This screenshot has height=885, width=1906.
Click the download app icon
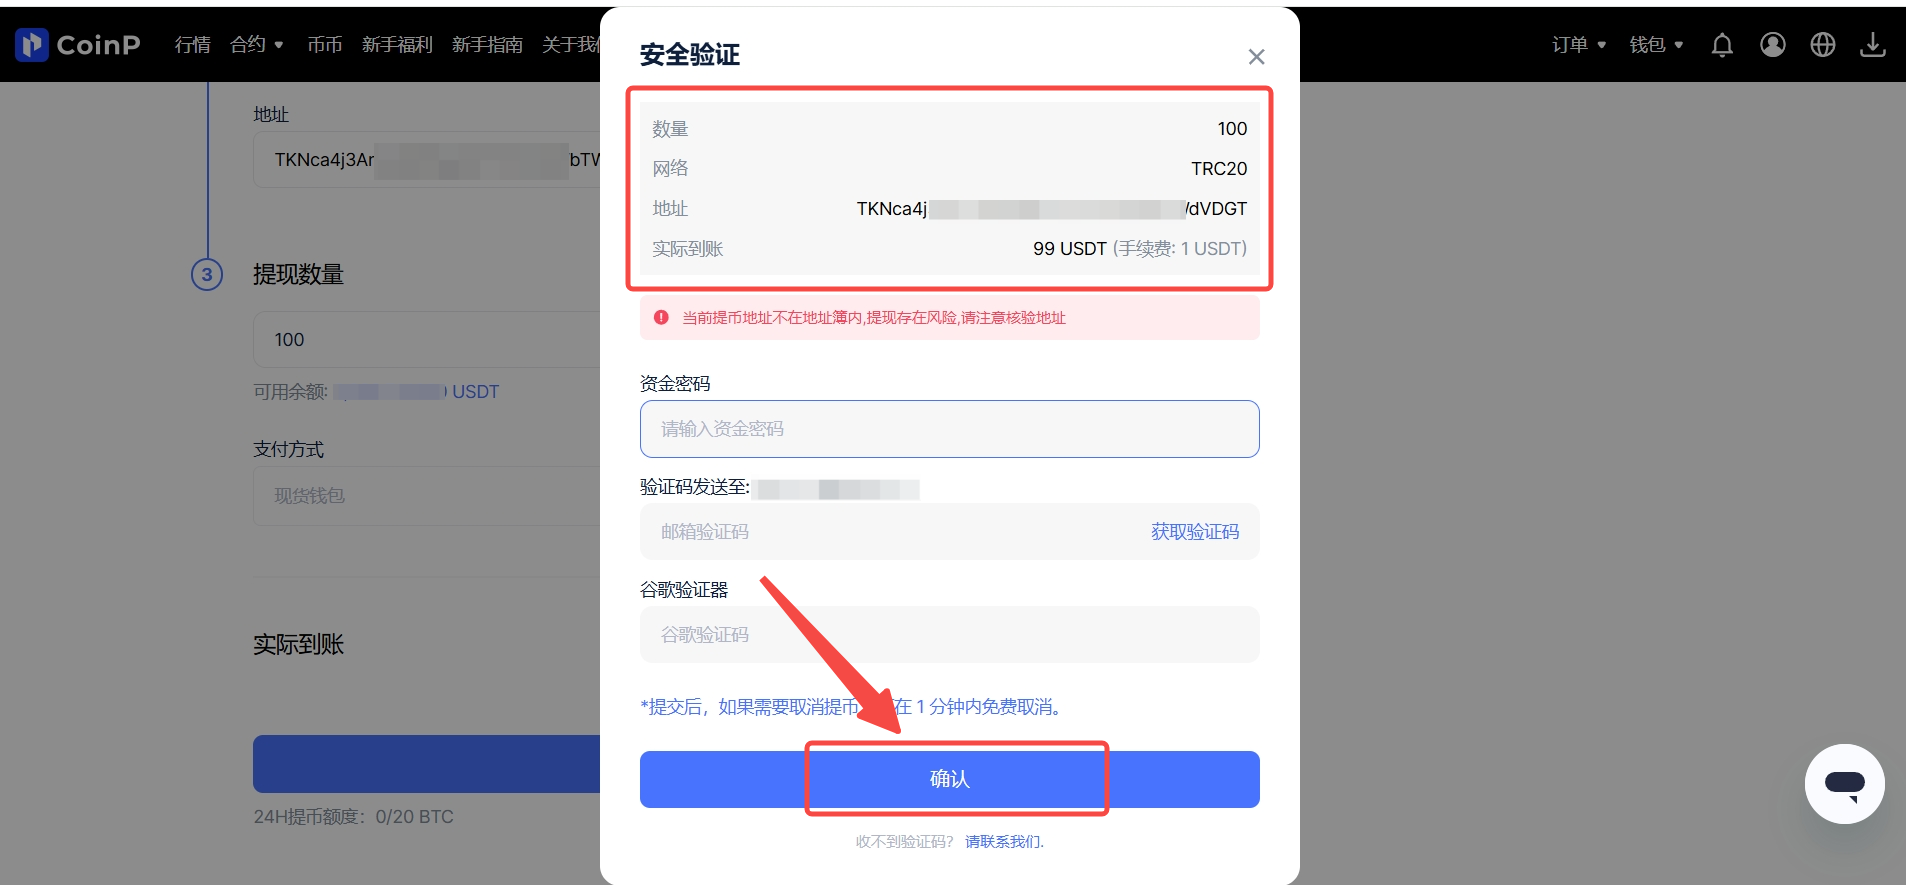[1873, 45]
